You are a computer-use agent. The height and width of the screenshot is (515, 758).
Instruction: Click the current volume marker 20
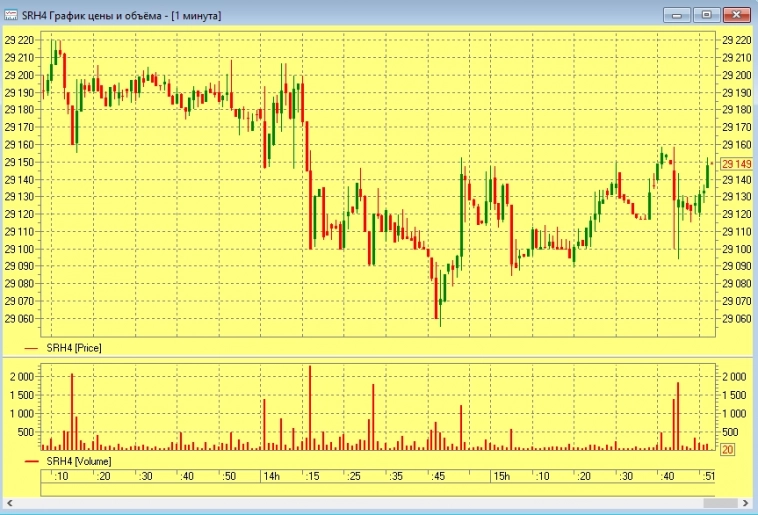(x=727, y=450)
